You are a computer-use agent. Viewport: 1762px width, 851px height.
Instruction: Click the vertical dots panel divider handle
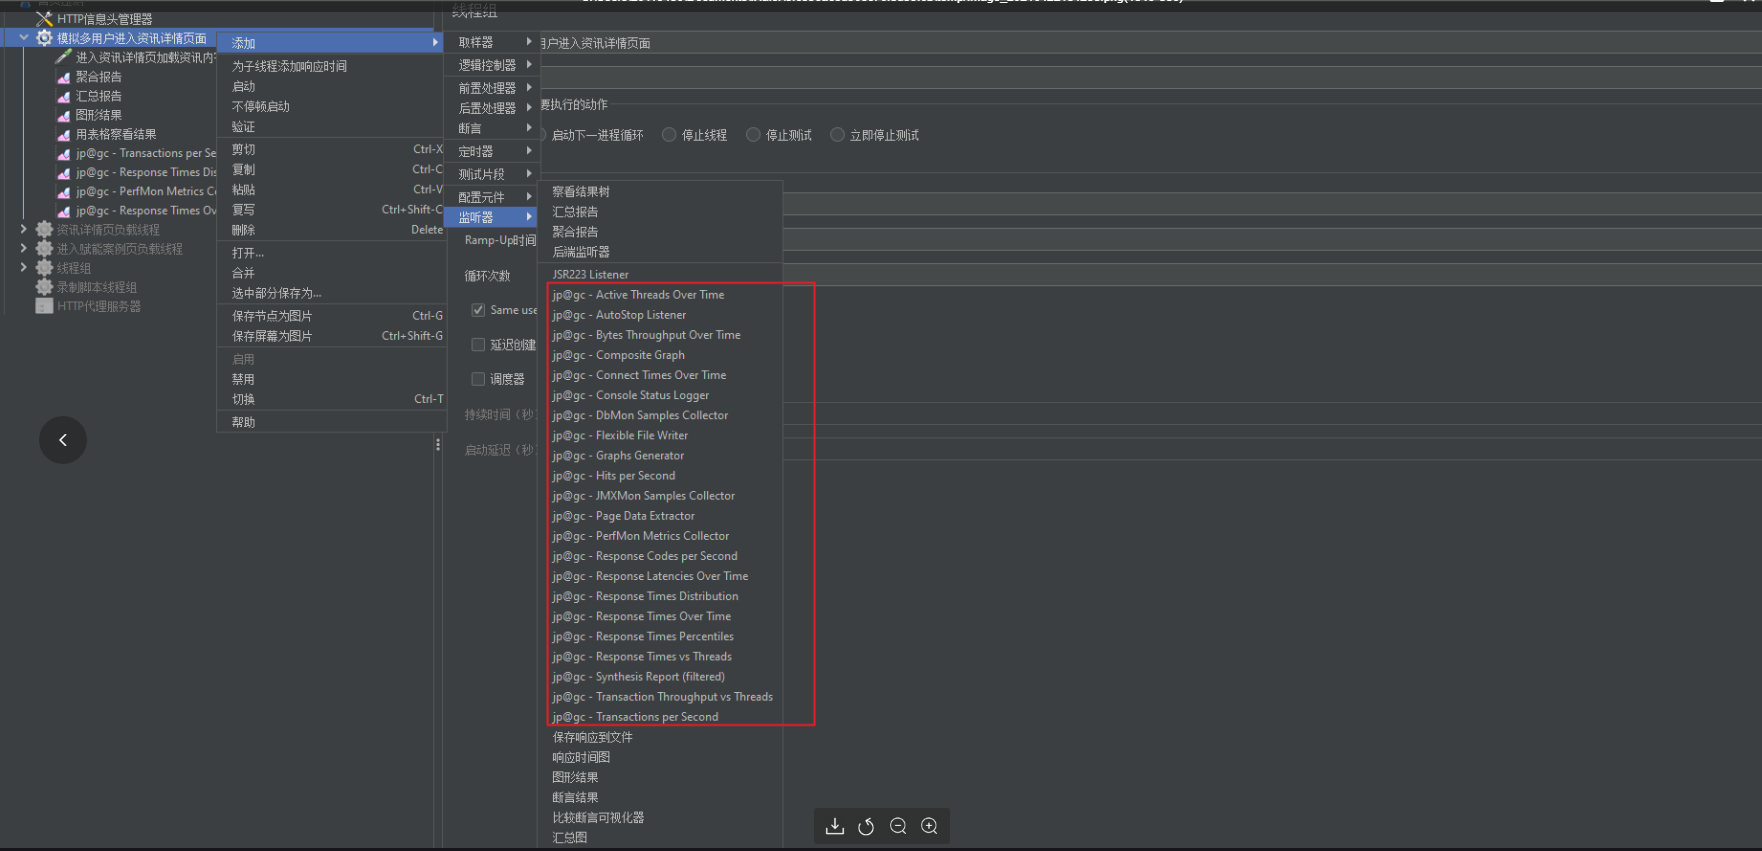tap(438, 444)
